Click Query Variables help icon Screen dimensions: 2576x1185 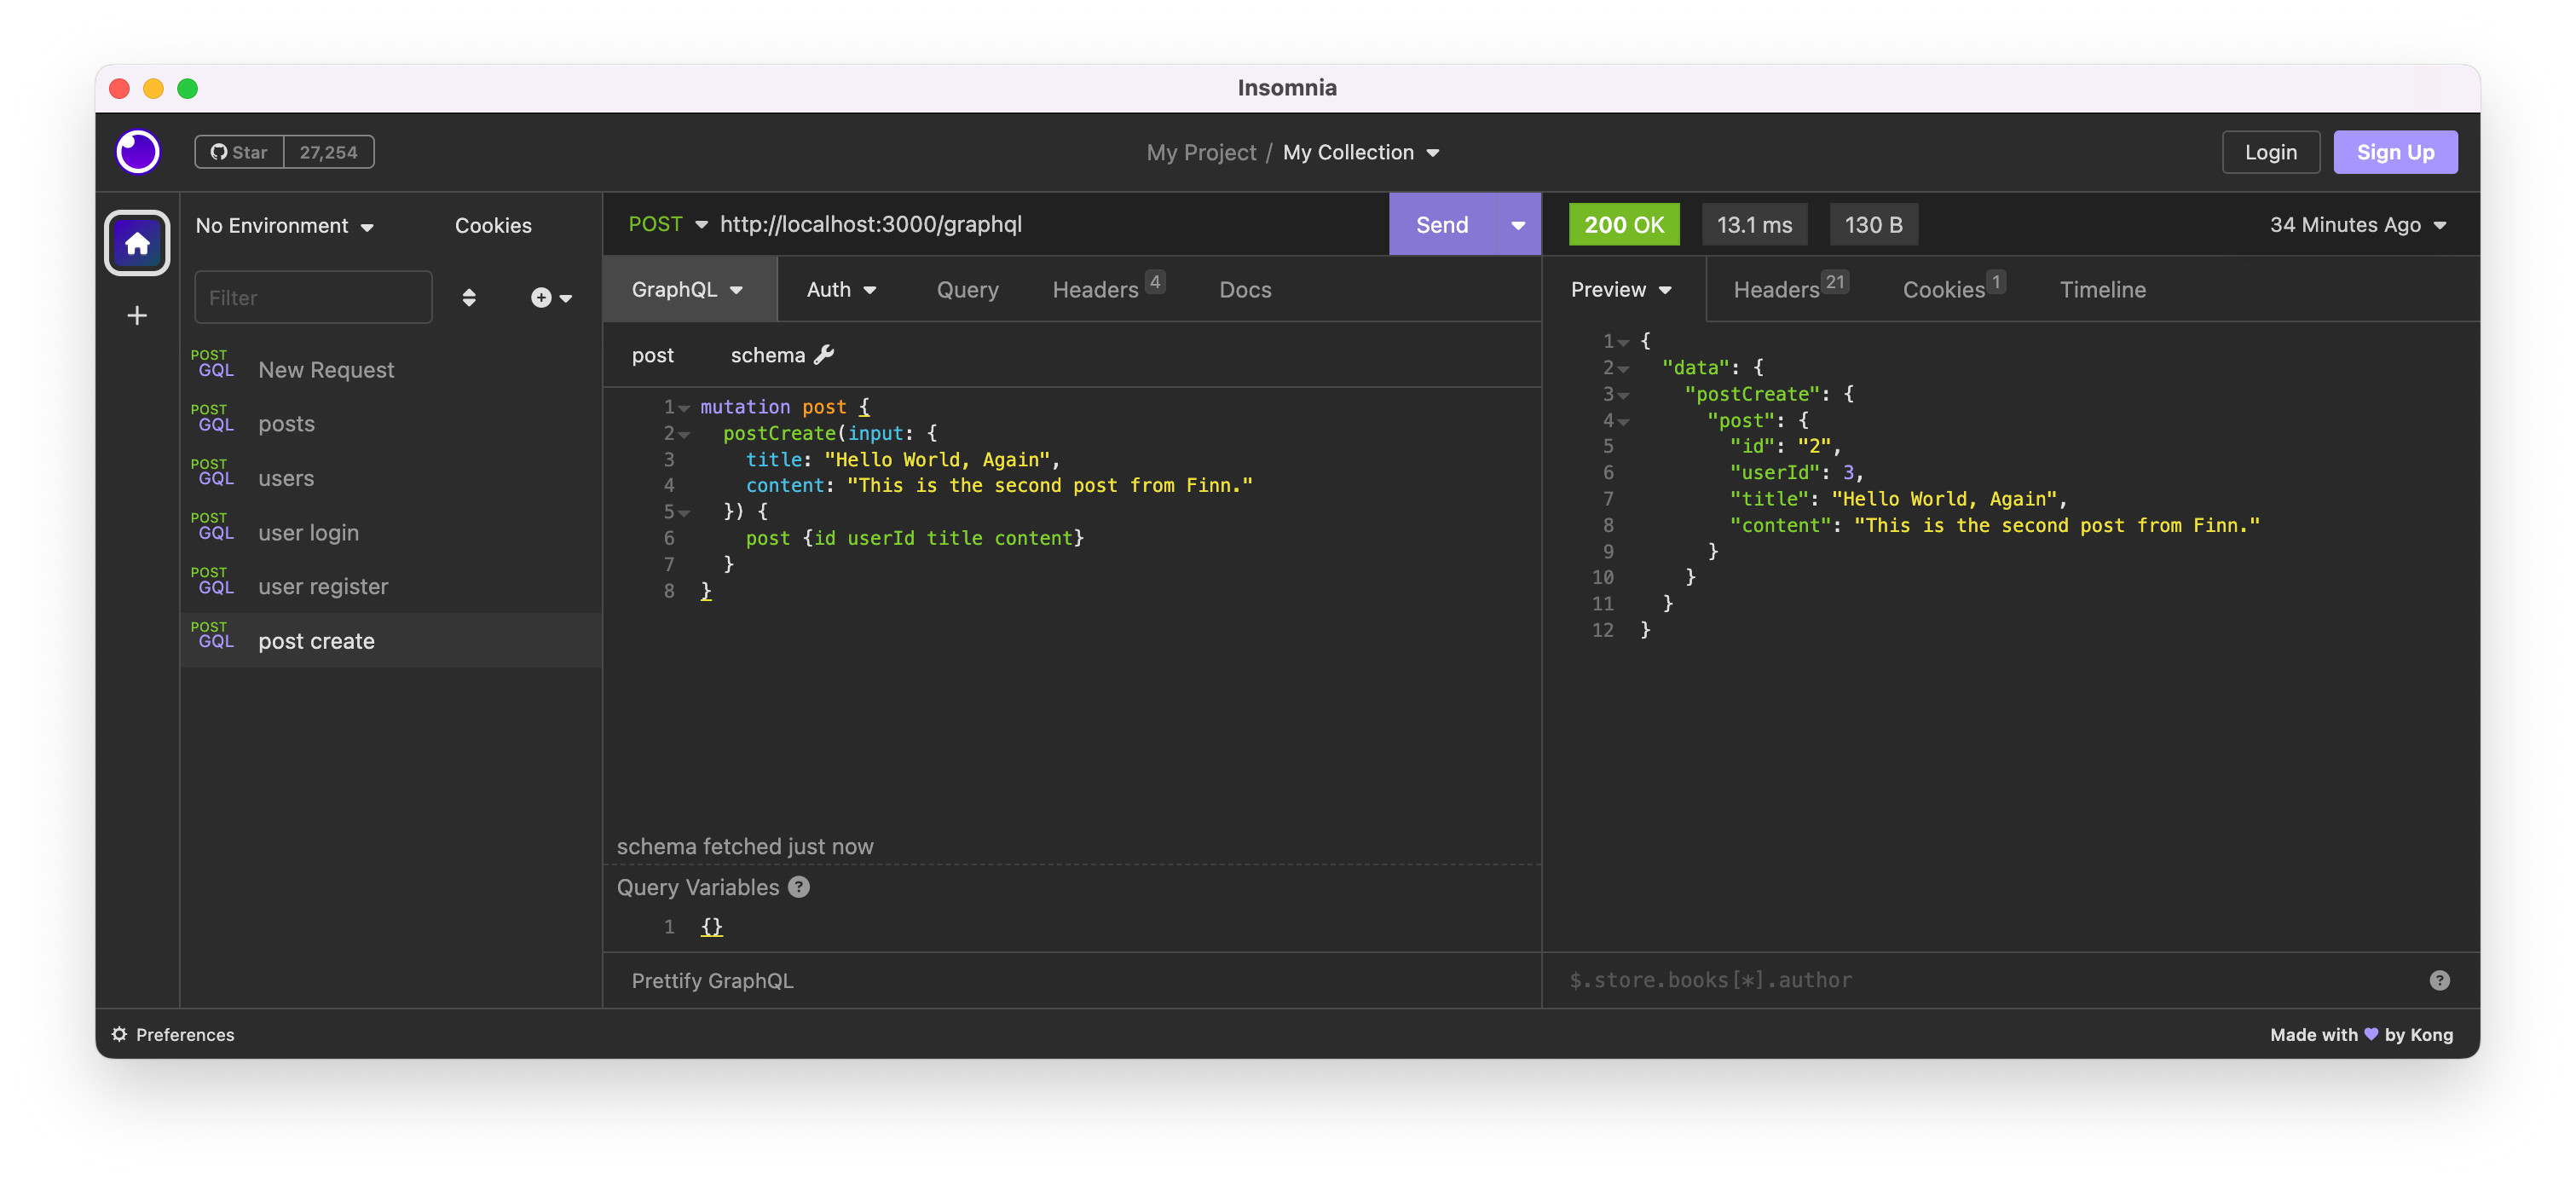798,887
